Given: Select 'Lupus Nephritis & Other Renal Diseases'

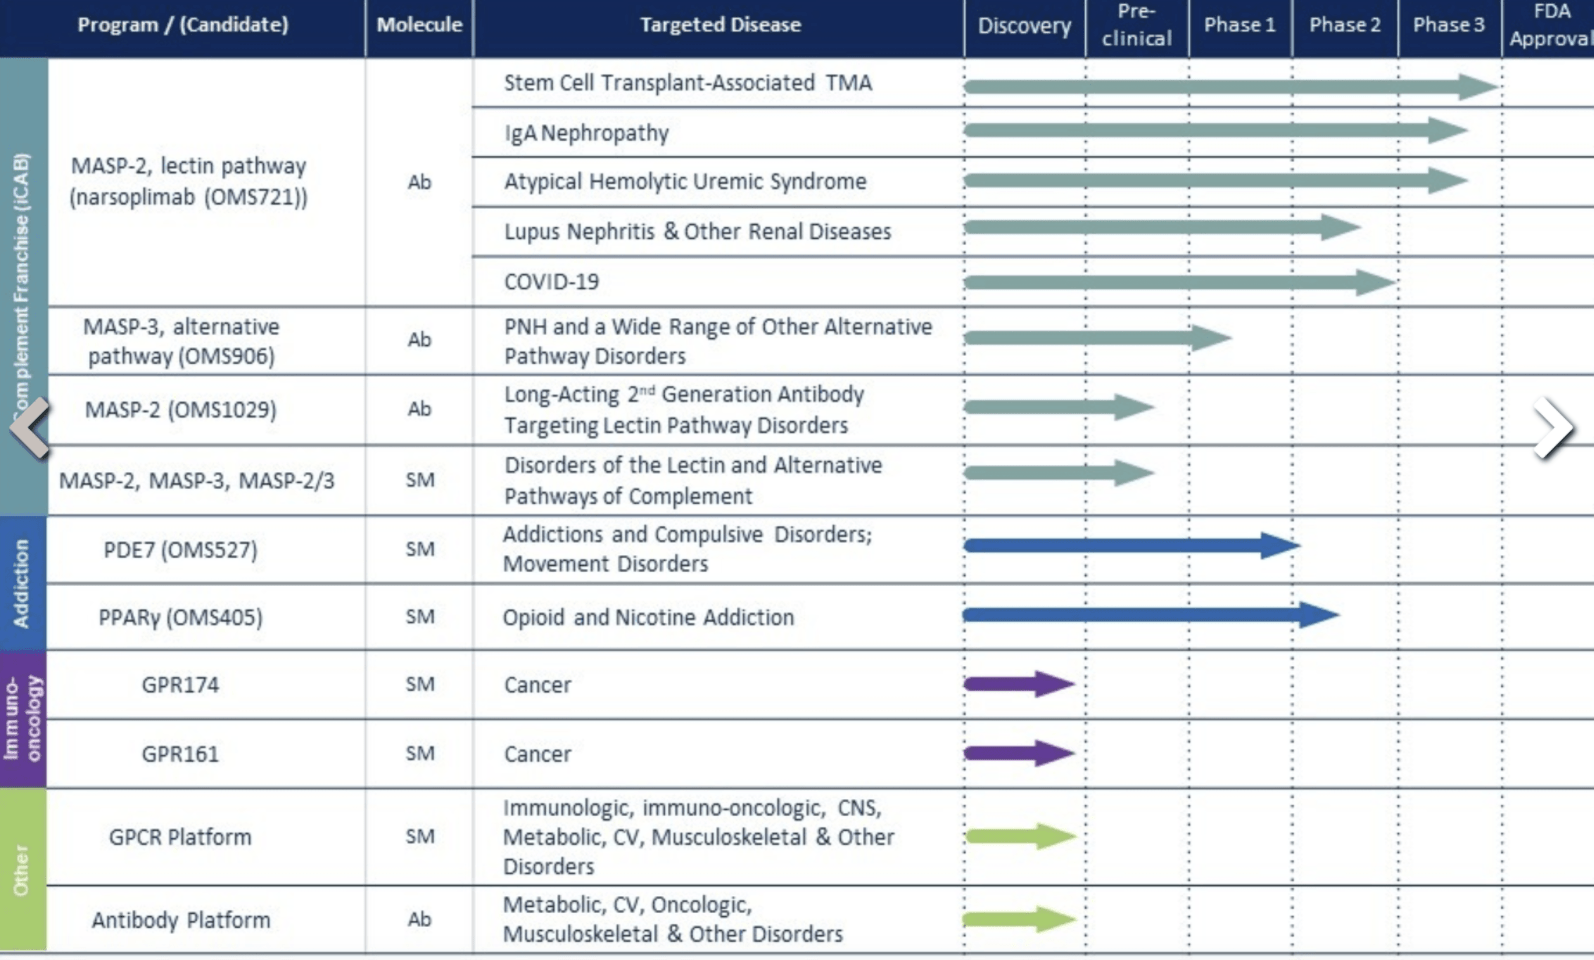Looking at the screenshot, I should (x=697, y=232).
